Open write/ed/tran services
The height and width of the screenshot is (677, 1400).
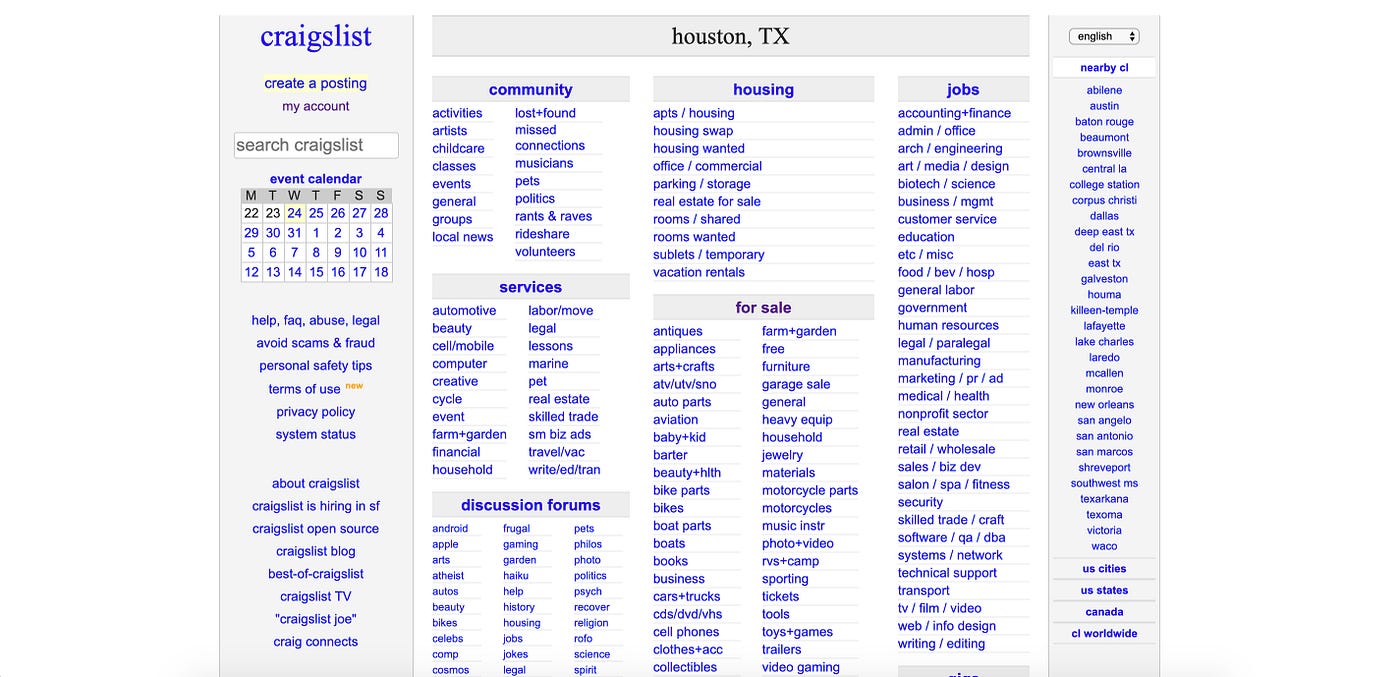click(x=565, y=470)
